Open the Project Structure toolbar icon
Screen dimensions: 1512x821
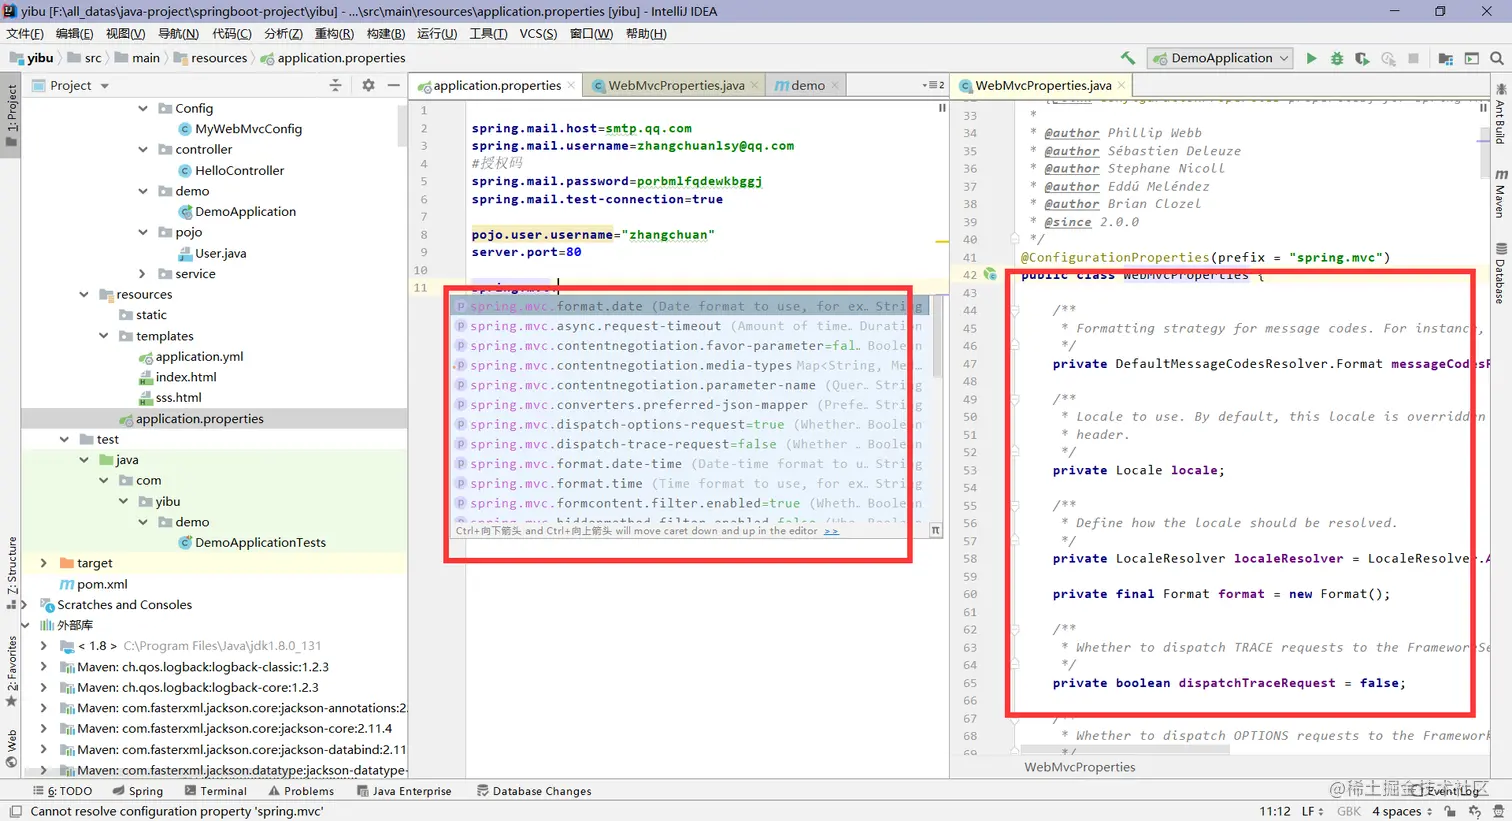pyautogui.click(x=1445, y=58)
